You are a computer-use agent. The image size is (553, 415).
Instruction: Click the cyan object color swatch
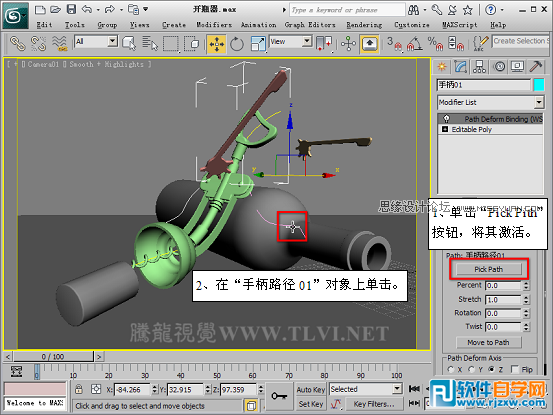click(x=539, y=85)
